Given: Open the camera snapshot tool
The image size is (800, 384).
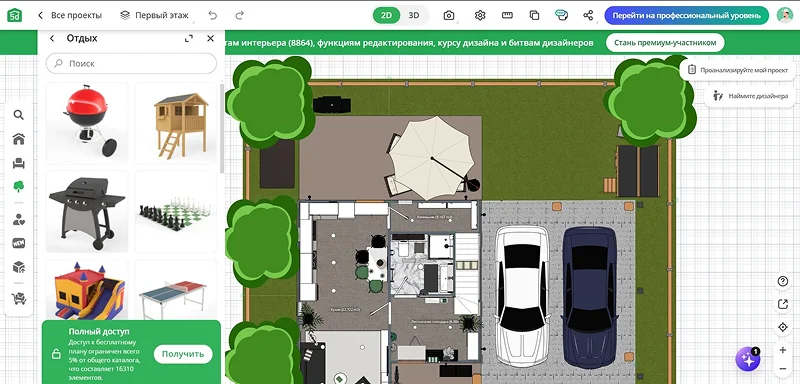Looking at the screenshot, I should pyautogui.click(x=448, y=15).
